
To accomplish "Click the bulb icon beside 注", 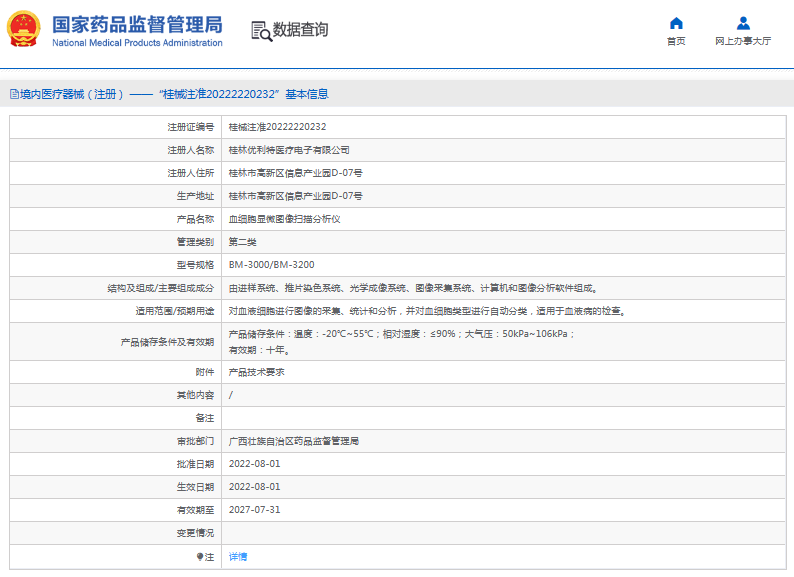I will 199,556.
